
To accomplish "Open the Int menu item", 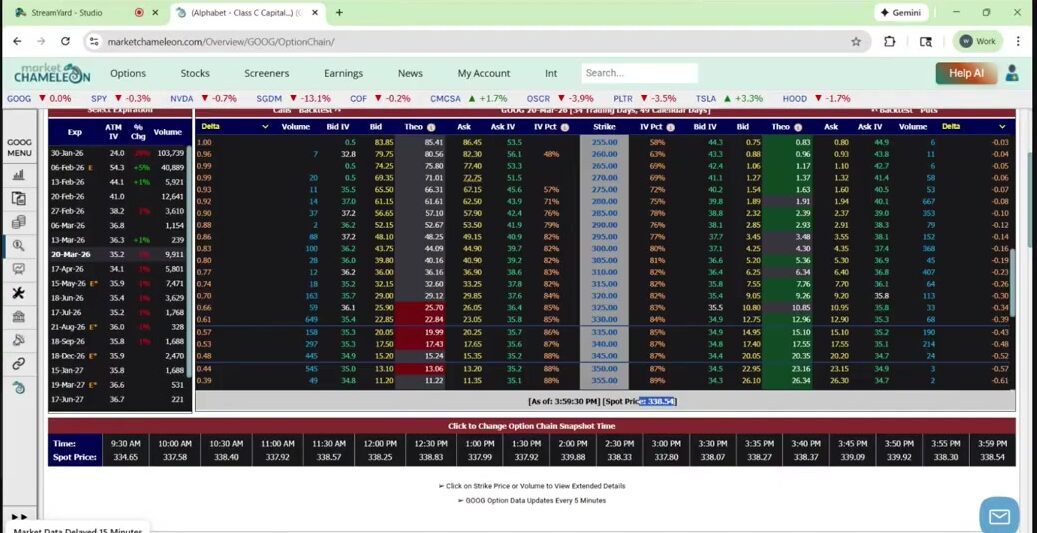I will pyautogui.click(x=551, y=73).
